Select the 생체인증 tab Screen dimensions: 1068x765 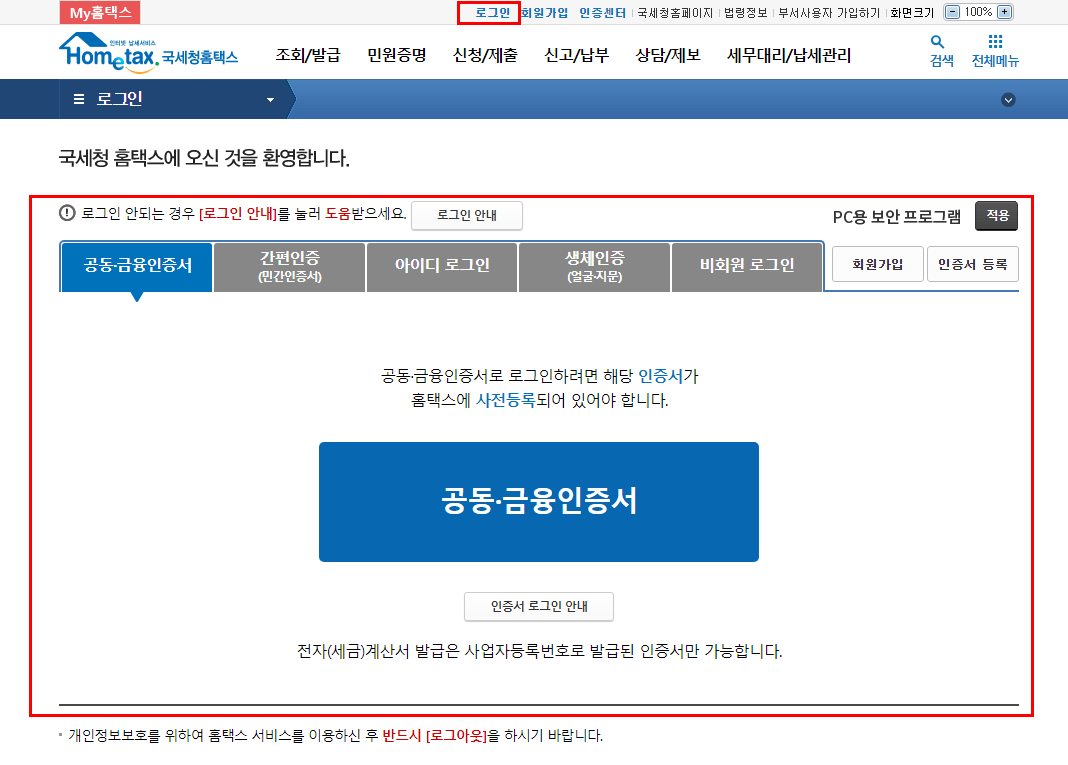594,267
